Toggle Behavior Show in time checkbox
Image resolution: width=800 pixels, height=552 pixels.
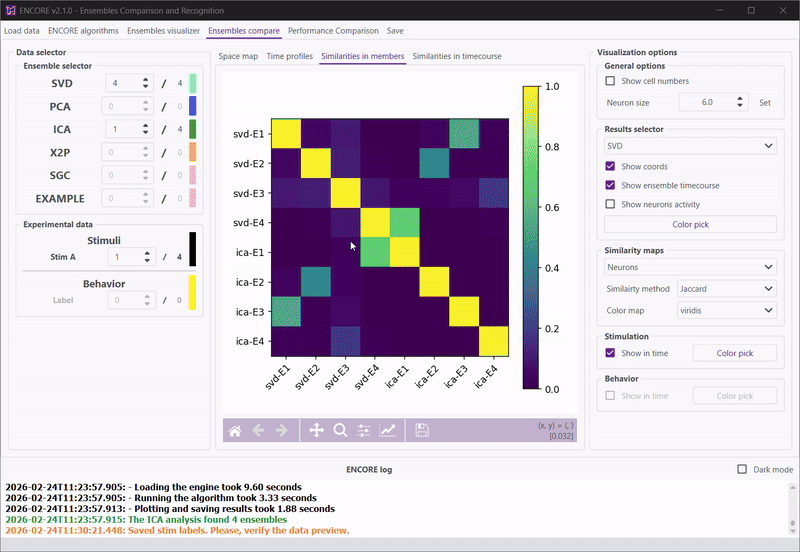point(610,396)
